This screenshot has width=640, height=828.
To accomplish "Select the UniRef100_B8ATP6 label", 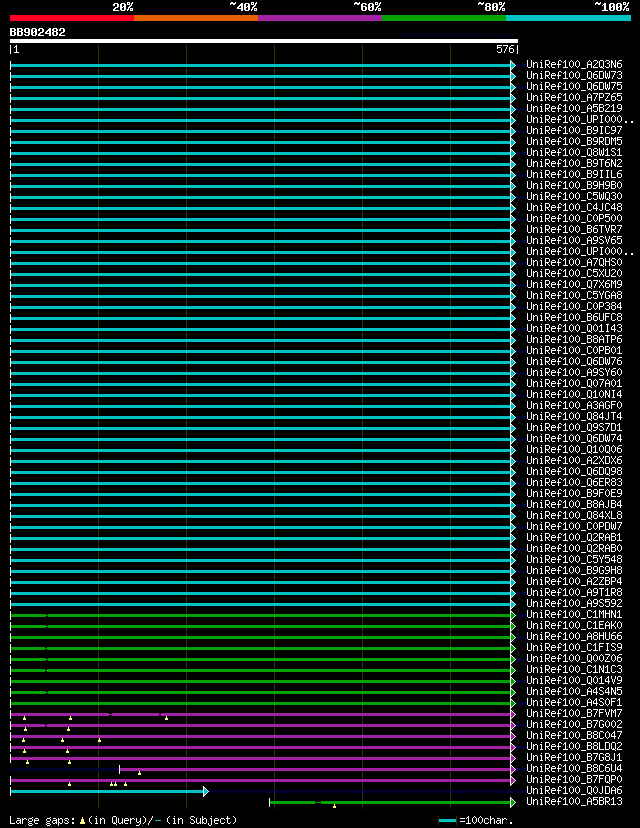I will point(574,340).
